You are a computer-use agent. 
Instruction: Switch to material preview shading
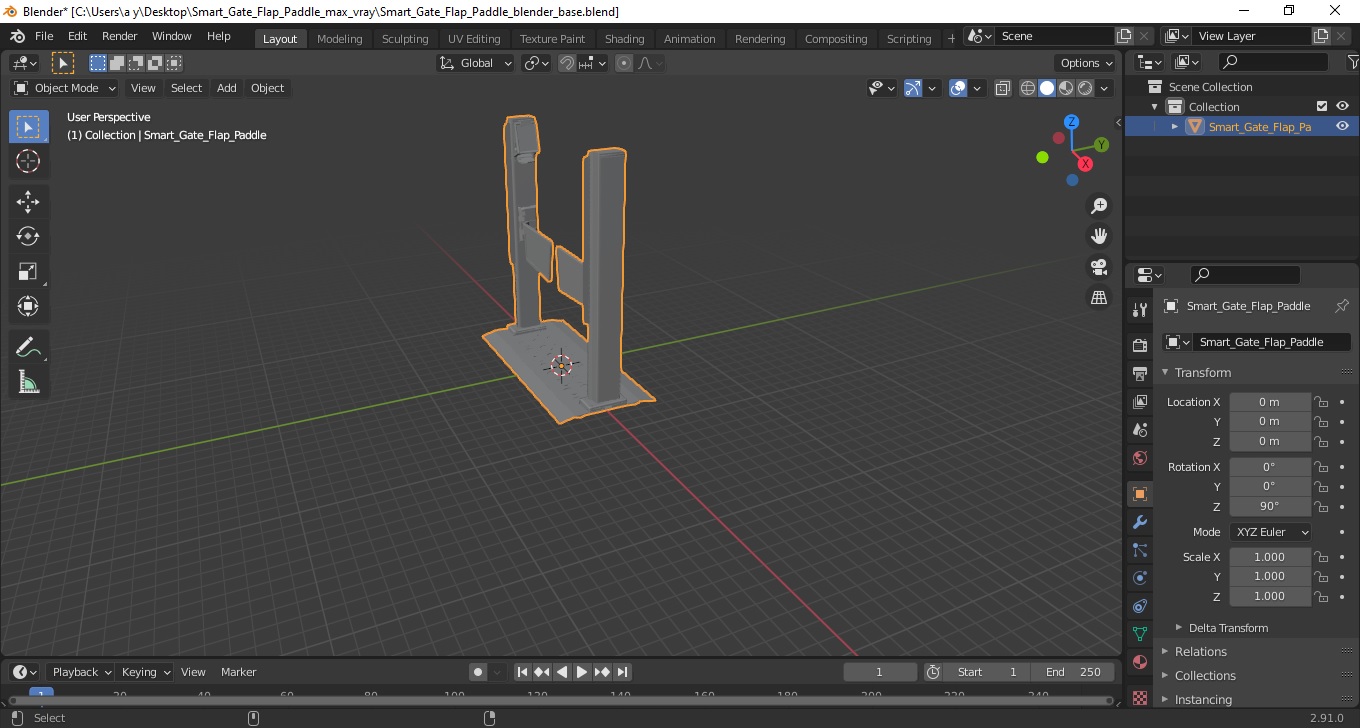(1066, 88)
